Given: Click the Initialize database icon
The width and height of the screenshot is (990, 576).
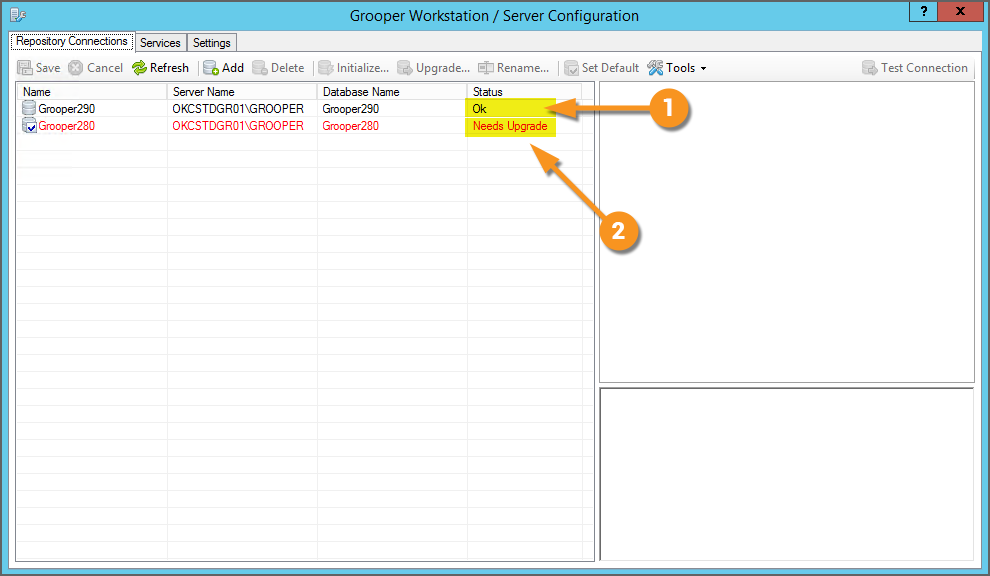Looking at the screenshot, I should (325, 68).
